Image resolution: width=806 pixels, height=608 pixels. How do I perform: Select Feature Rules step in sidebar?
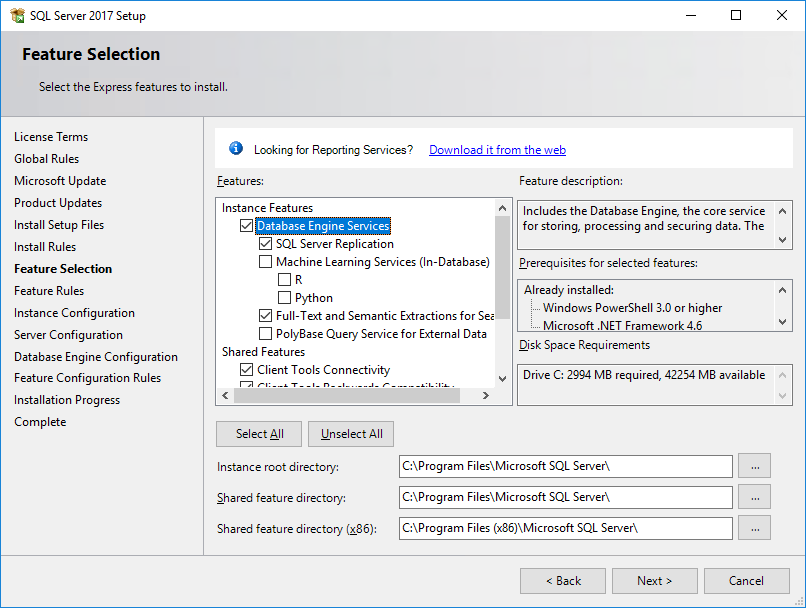point(49,291)
